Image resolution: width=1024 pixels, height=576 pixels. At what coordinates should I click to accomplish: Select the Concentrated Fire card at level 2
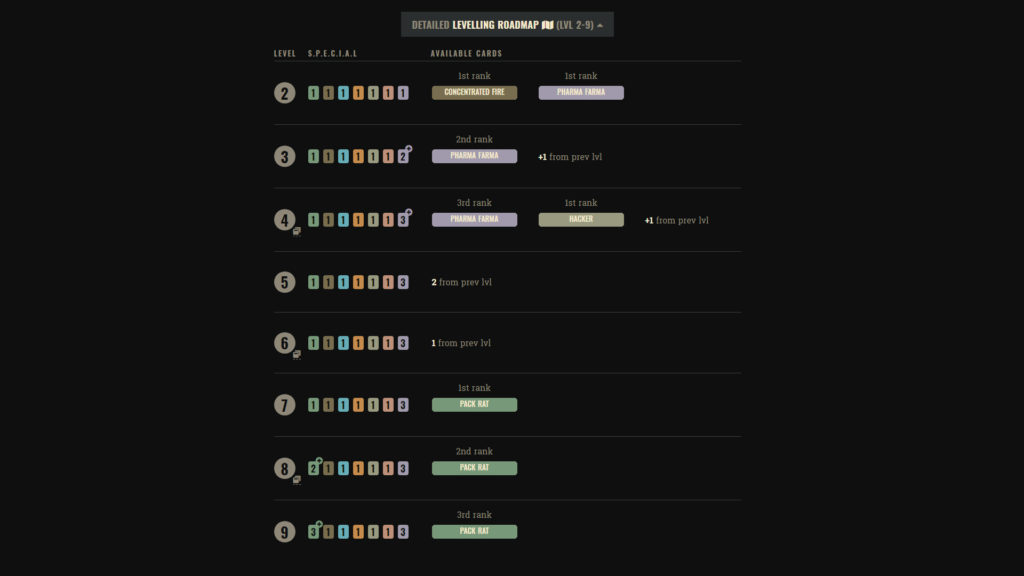tap(474, 93)
